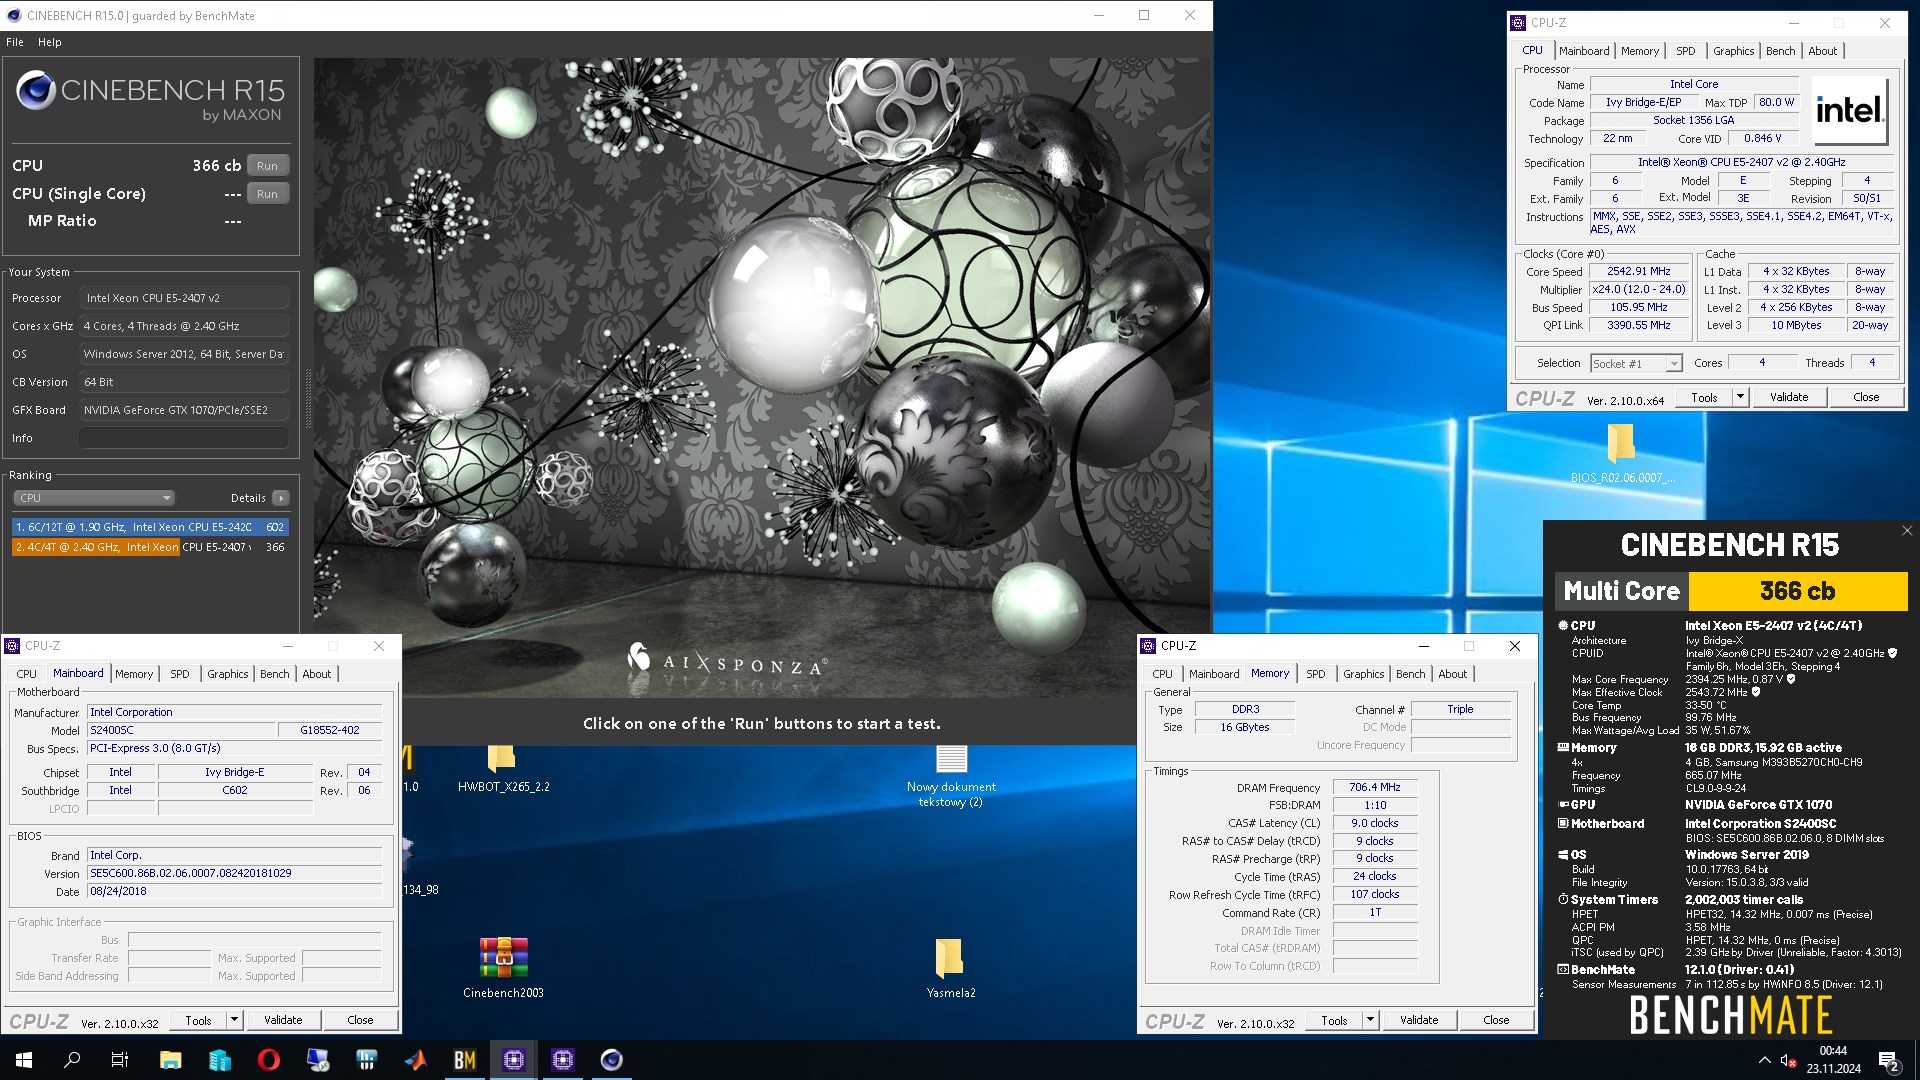Close the BenchMate result overlay with X

[1907, 531]
